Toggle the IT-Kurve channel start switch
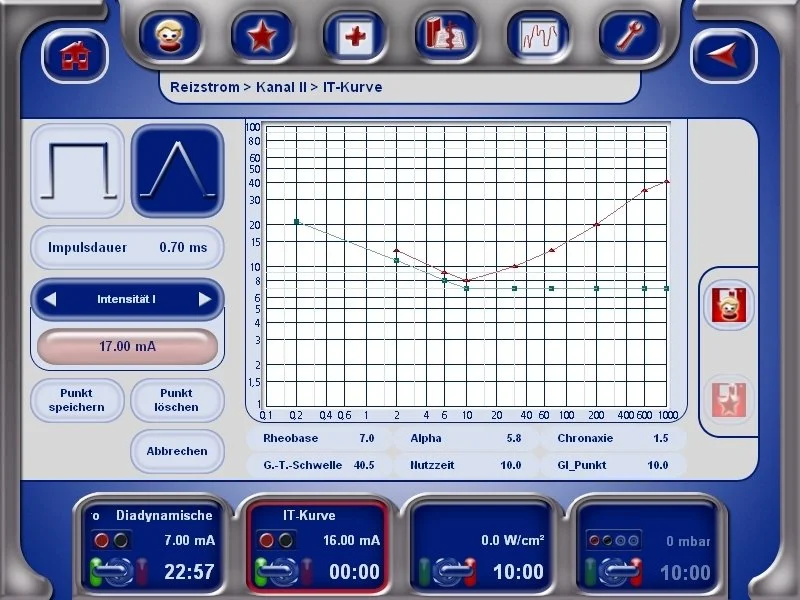Viewport: 800px width, 600px height. click(284, 571)
